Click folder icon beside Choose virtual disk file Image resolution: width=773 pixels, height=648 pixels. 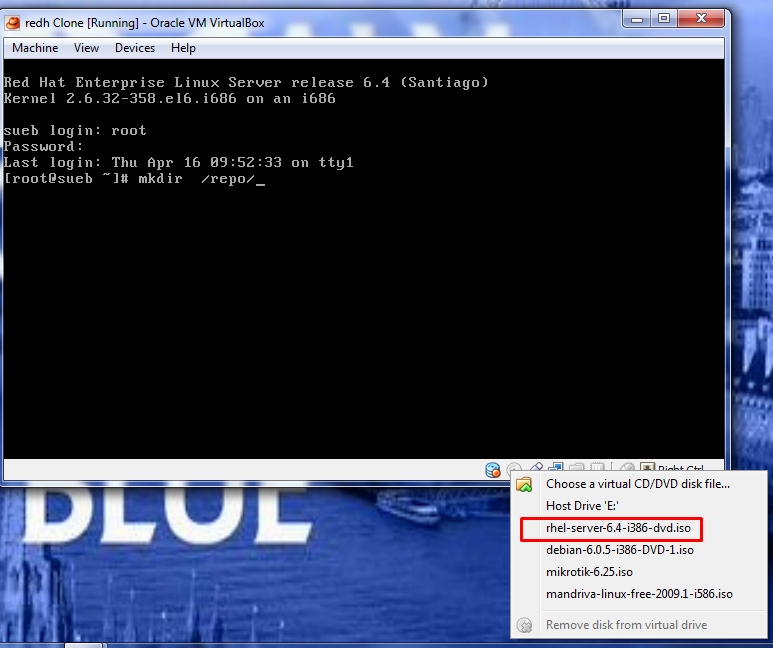tap(524, 484)
